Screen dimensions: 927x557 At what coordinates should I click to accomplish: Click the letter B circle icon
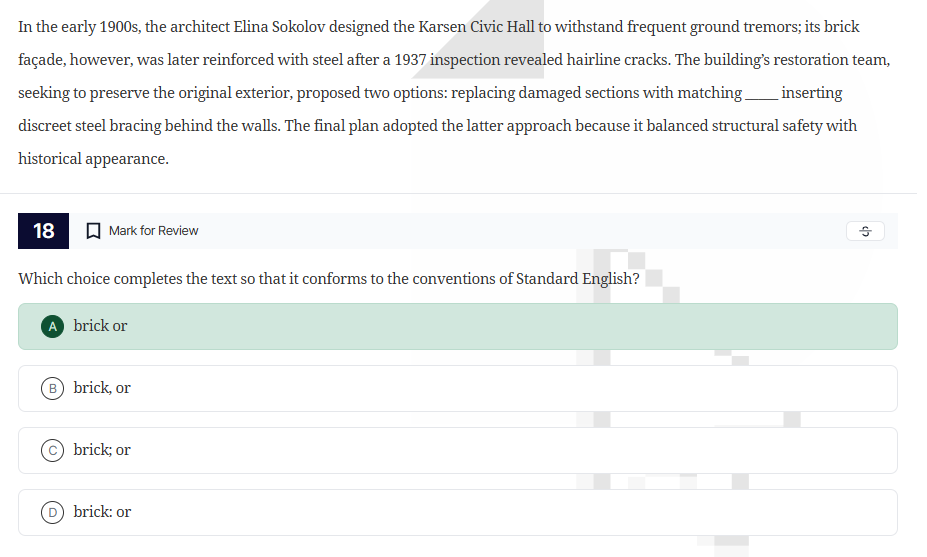coord(50,388)
